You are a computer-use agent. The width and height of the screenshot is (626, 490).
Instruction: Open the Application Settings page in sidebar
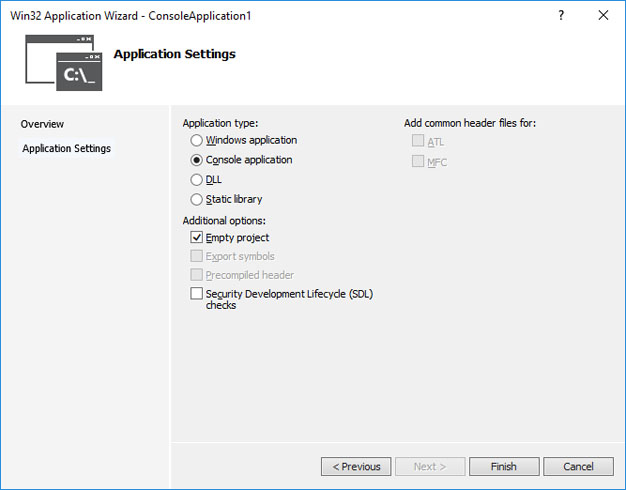pyautogui.click(x=67, y=149)
